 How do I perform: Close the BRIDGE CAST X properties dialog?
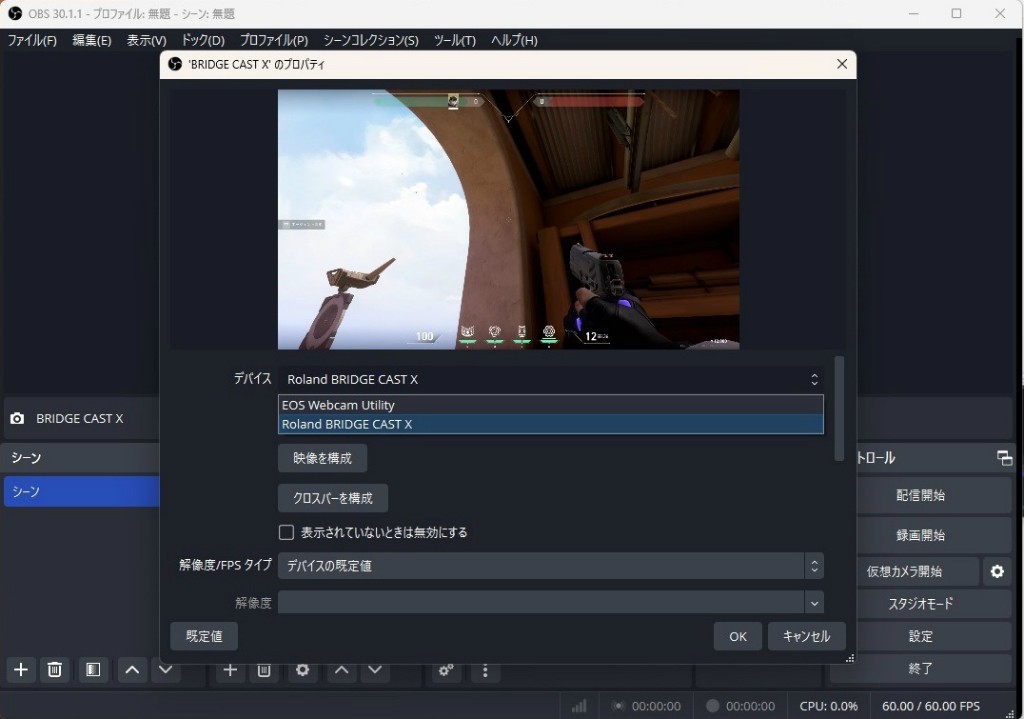tap(842, 64)
